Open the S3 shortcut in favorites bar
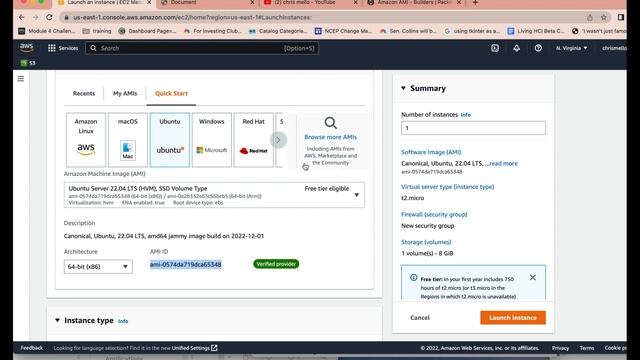 click(28, 63)
